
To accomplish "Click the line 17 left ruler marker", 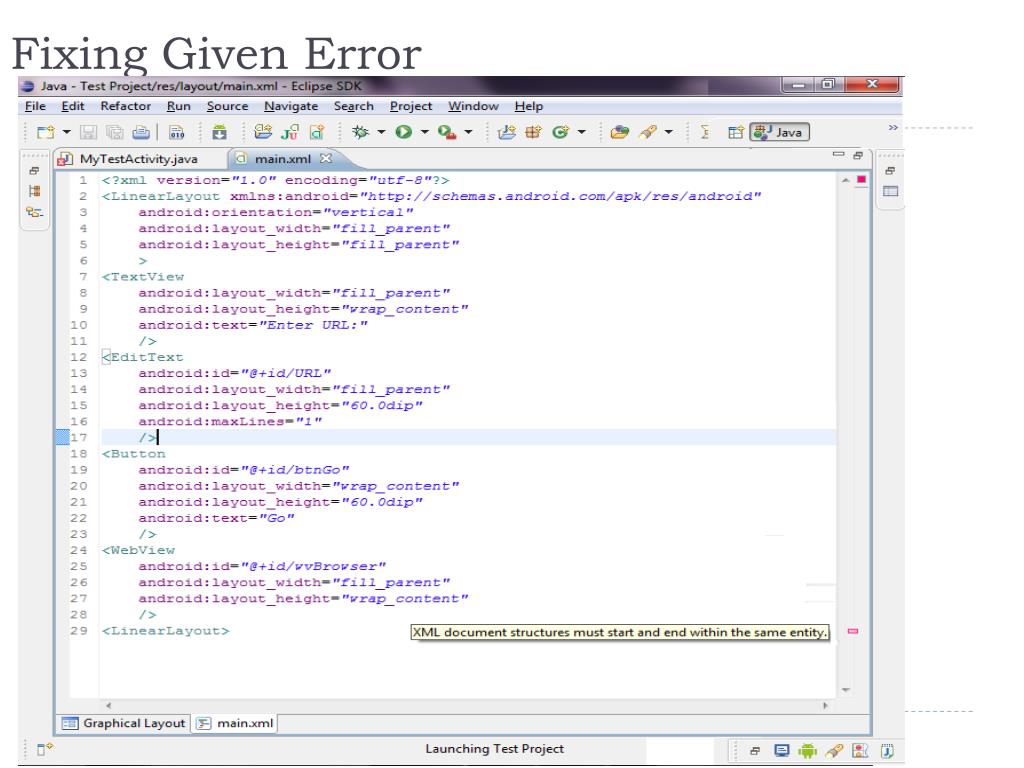I will coord(63,437).
